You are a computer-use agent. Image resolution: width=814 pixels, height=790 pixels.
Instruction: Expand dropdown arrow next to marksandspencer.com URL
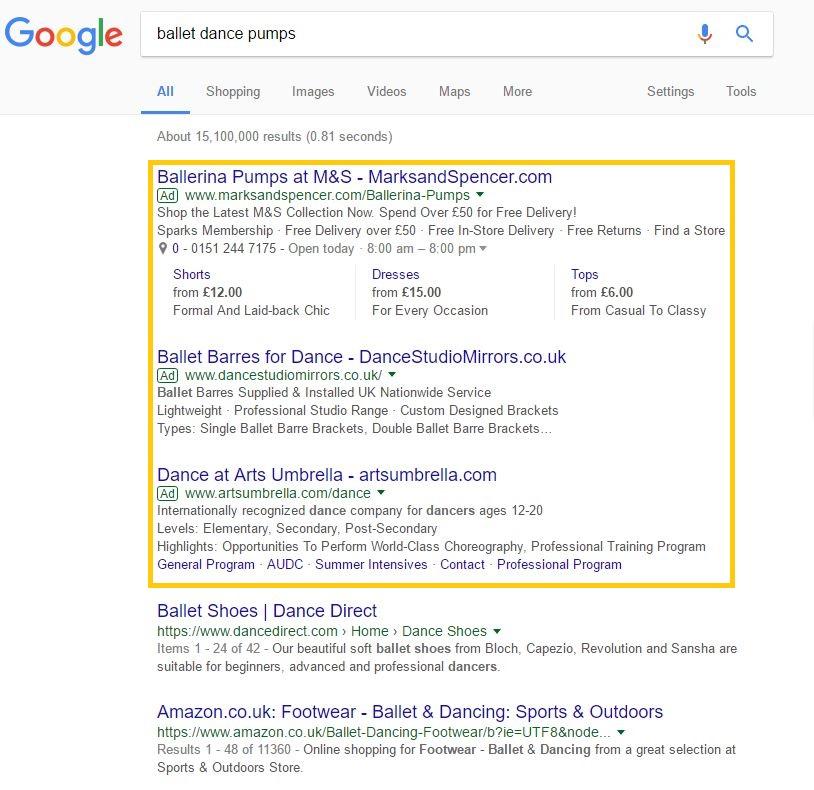480,195
